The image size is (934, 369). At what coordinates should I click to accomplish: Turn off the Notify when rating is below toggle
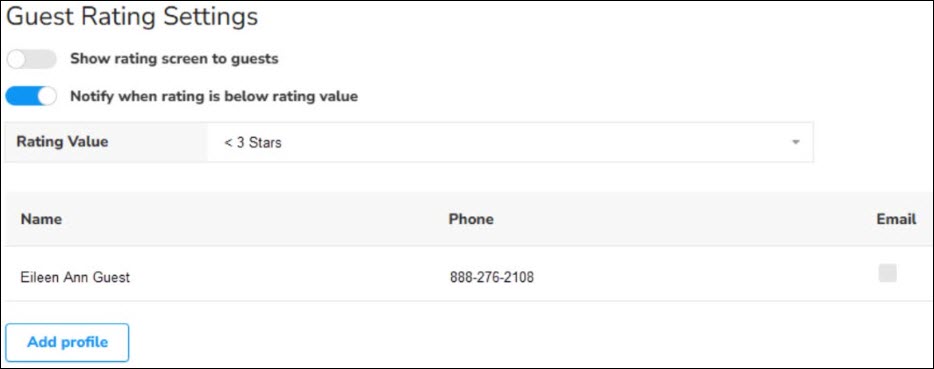click(x=31, y=96)
